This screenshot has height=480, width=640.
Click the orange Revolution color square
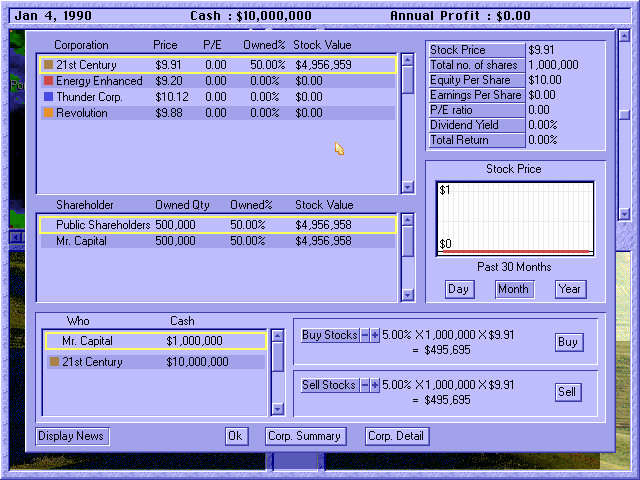pyautogui.click(x=49, y=112)
